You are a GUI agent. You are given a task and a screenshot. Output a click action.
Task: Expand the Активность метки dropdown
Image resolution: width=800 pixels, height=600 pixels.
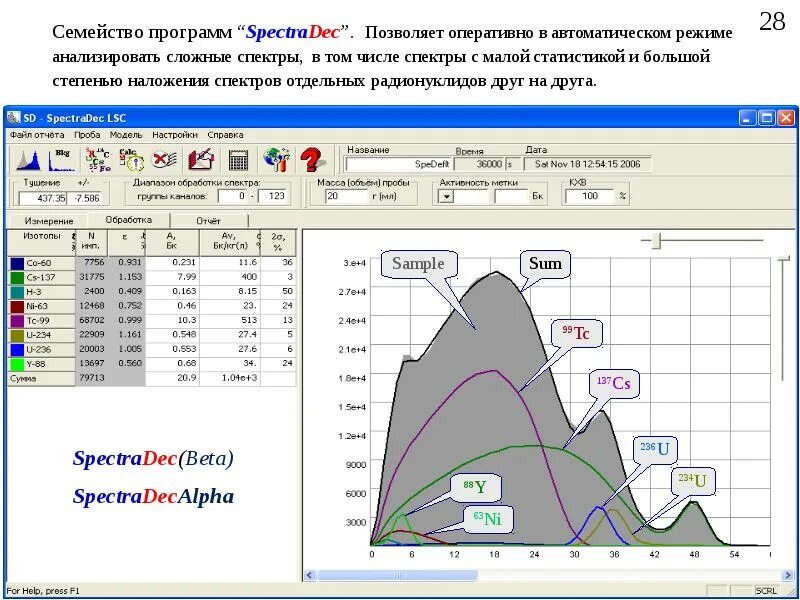pos(445,196)
